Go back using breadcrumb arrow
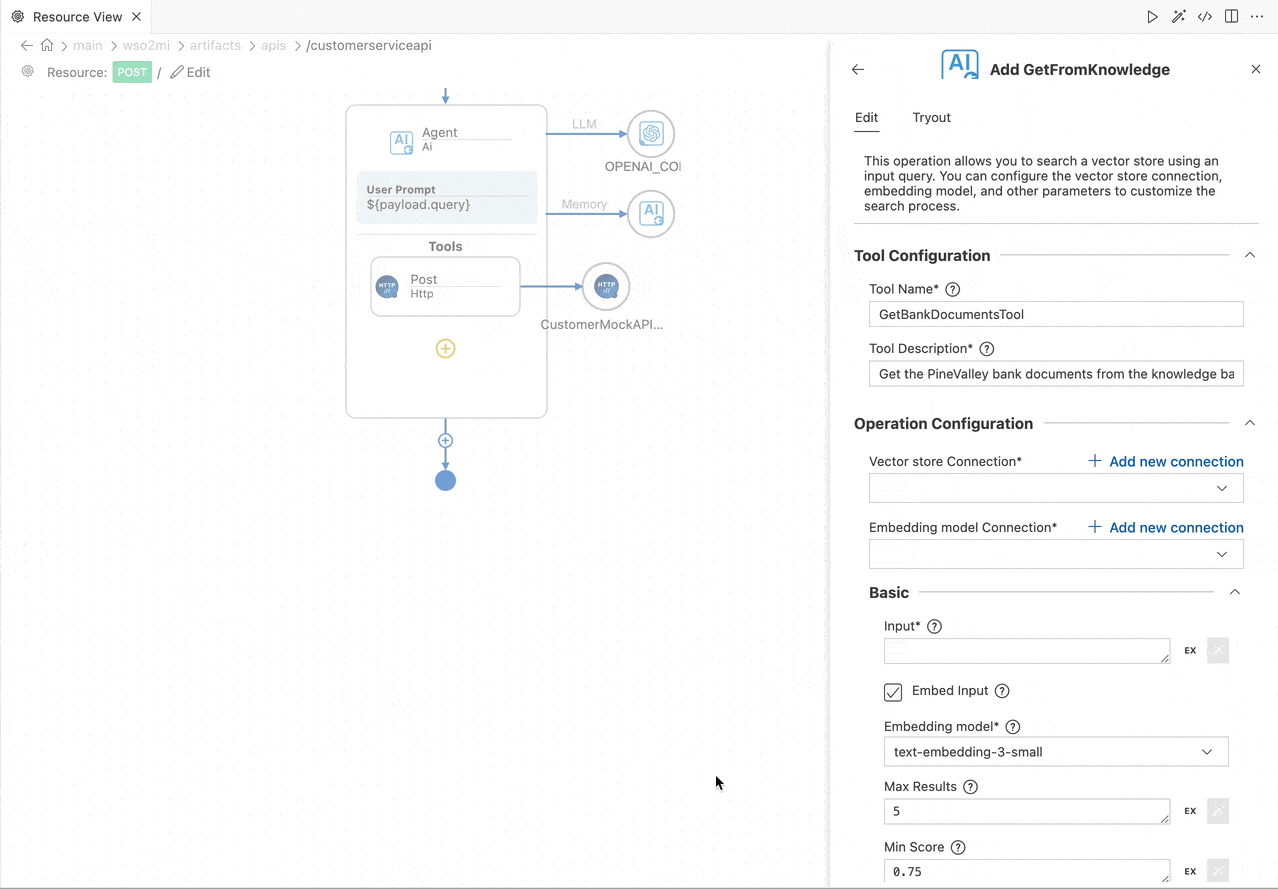The height and width of the screenshot is (889, 1278). tap(27, 45)
